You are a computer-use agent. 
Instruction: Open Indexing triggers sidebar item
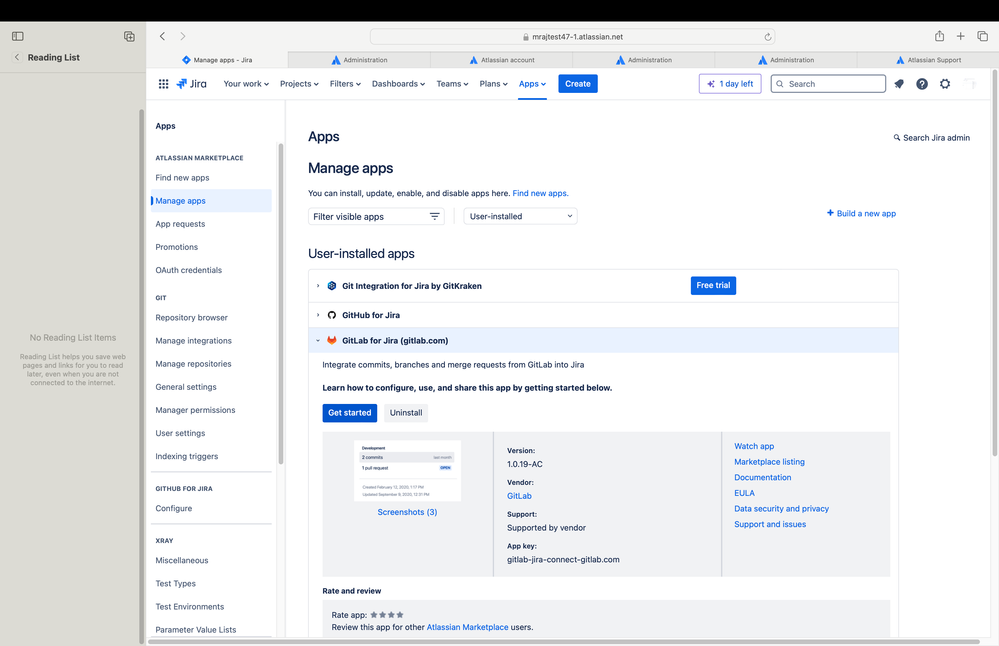[x=187, y=456]
